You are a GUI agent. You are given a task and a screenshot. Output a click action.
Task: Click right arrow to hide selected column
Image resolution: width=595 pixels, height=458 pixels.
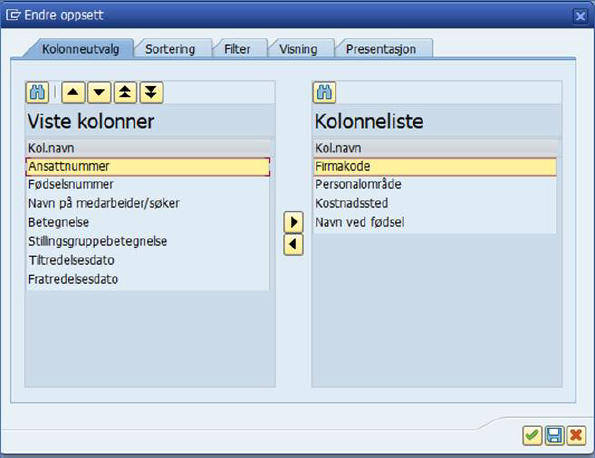click(x=293, y=222)
